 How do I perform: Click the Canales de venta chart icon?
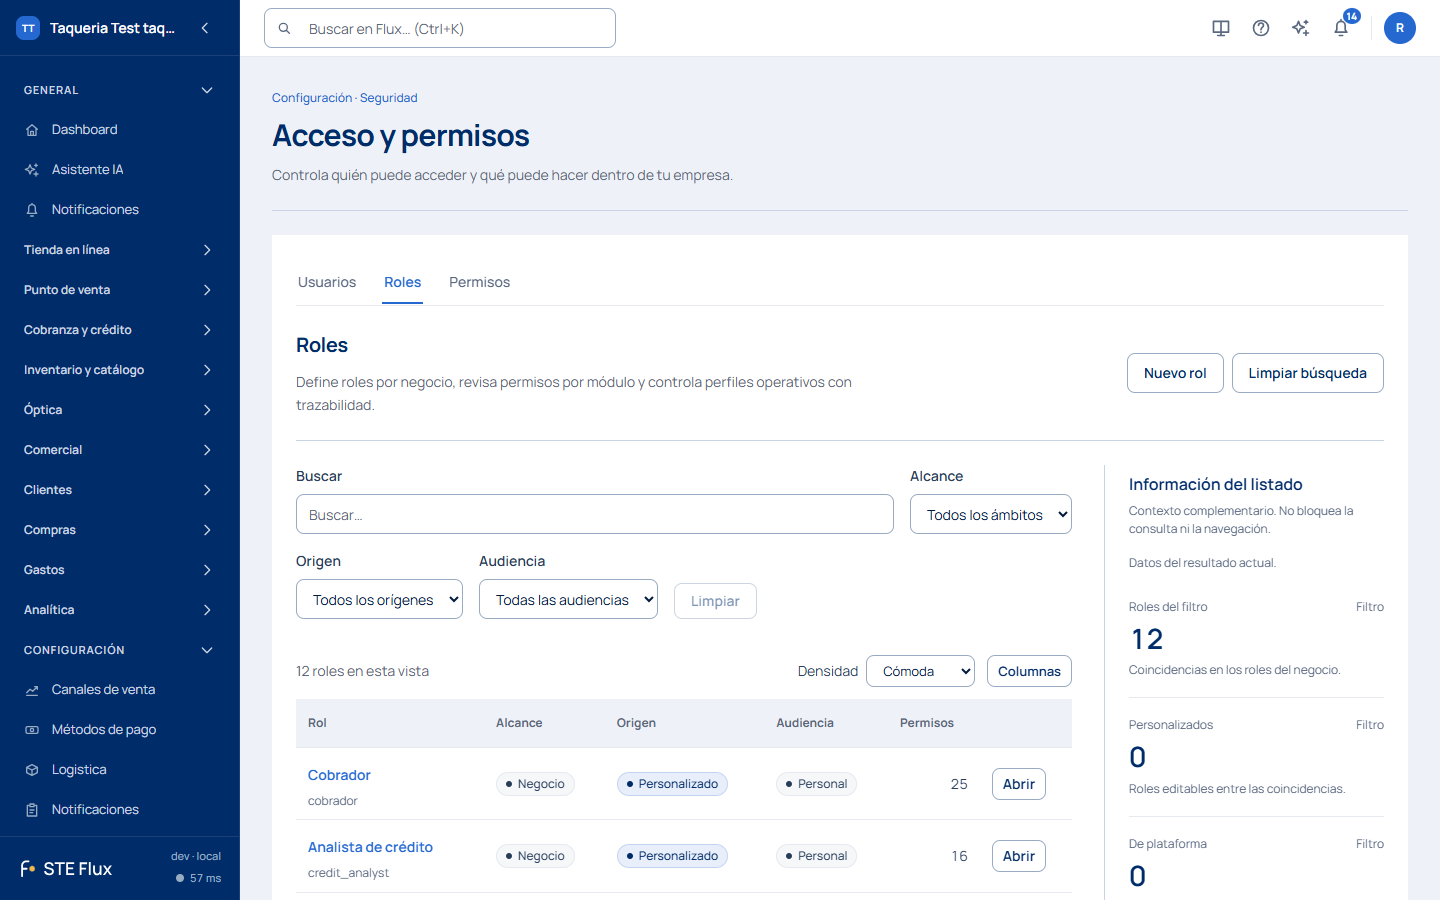pos(32,690)
